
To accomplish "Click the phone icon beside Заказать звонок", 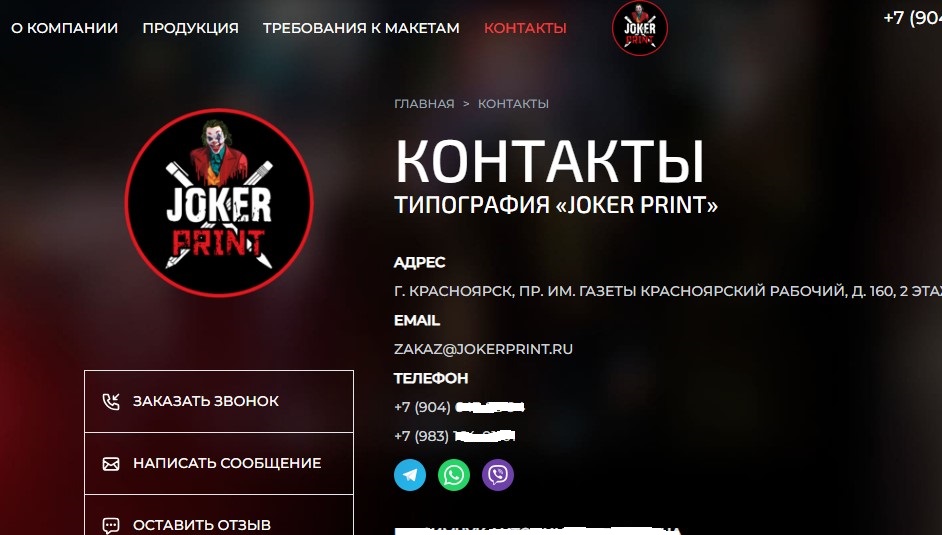I will tap(111, 401).
